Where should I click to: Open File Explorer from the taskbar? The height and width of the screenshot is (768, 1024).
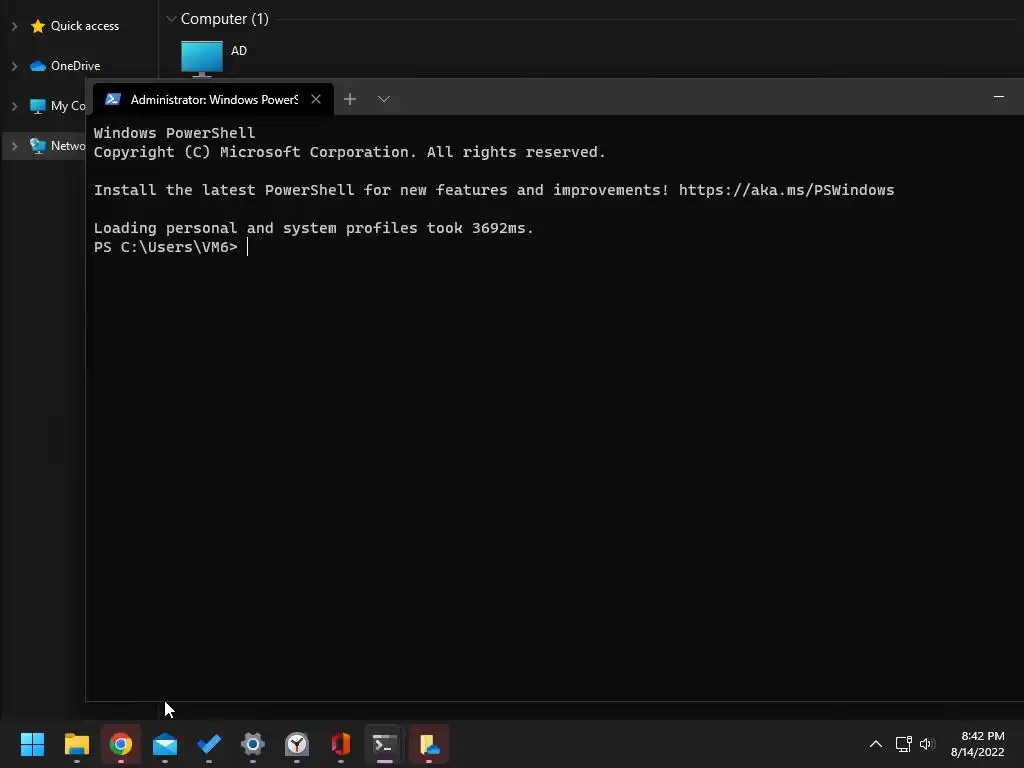coord(76,744)
